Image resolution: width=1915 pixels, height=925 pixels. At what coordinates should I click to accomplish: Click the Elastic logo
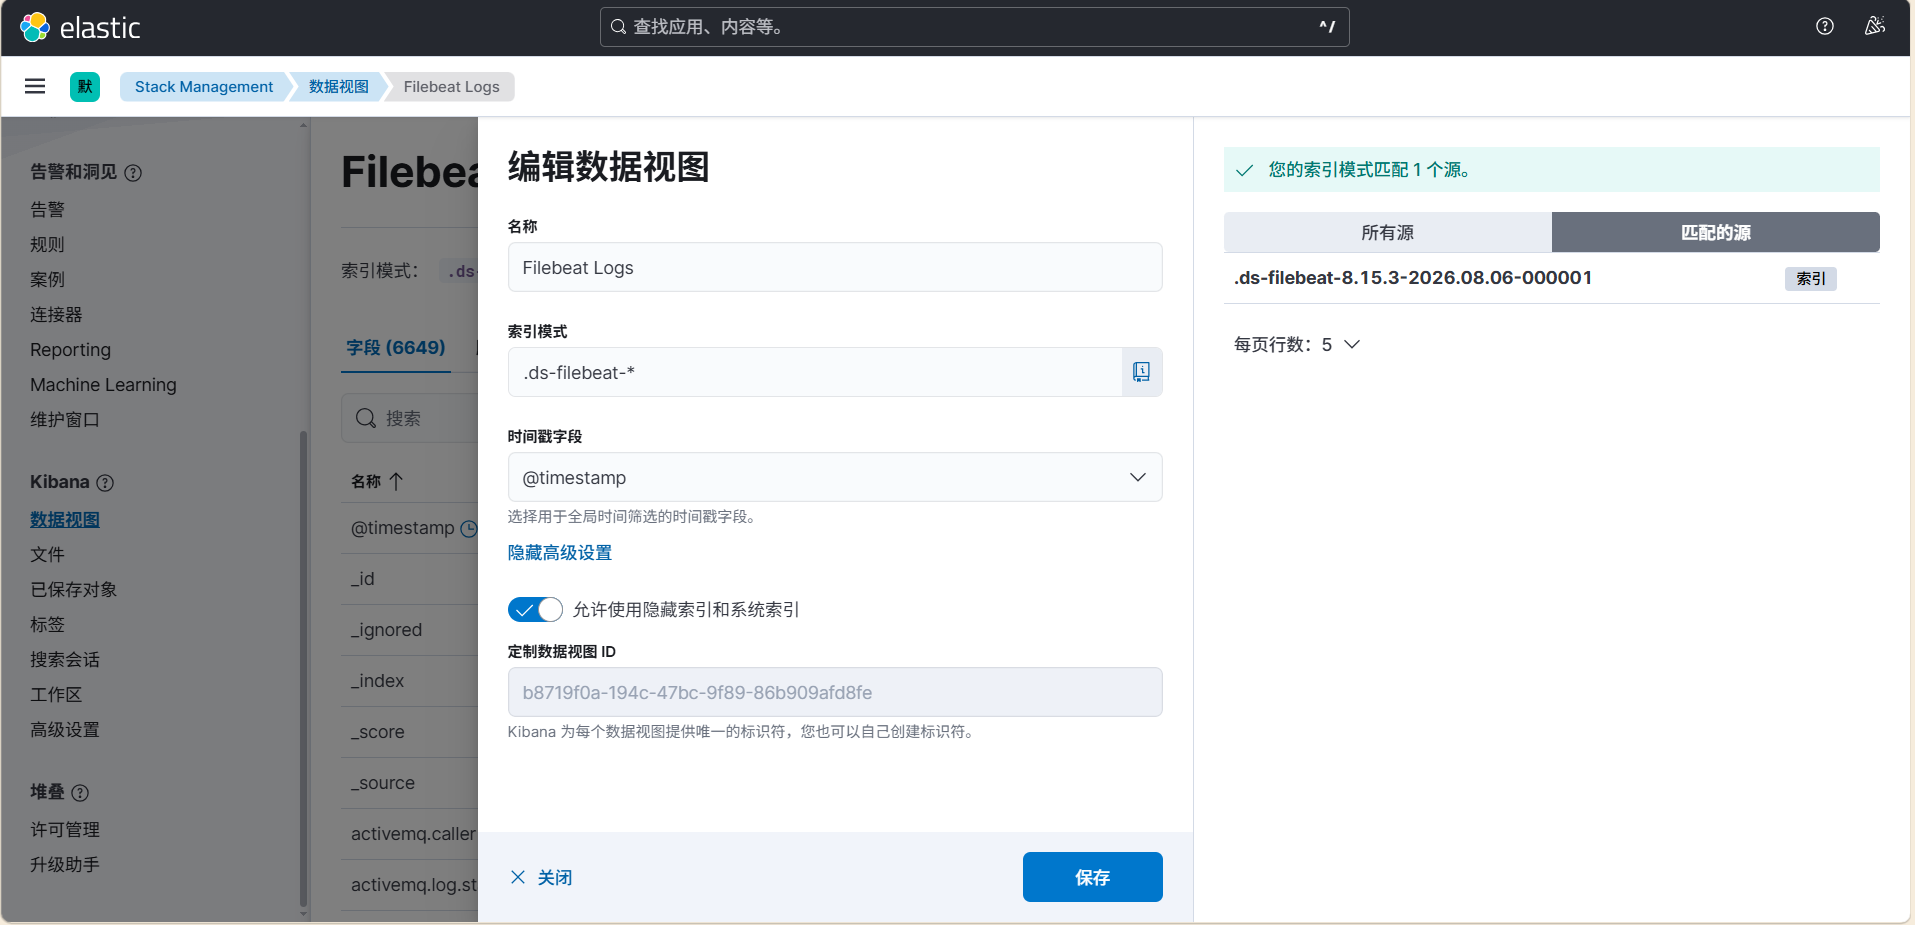pyautogui.click(x=80, y=27)
